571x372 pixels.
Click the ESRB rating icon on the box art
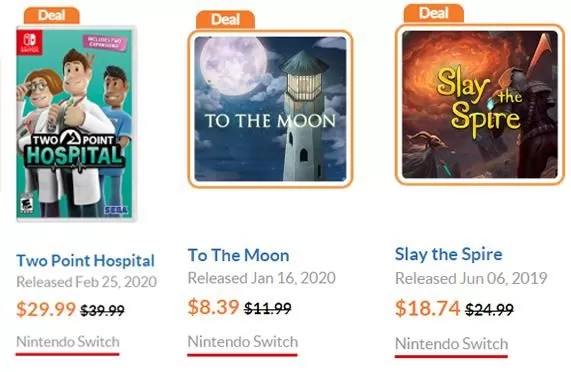click(x=26, y=204)
